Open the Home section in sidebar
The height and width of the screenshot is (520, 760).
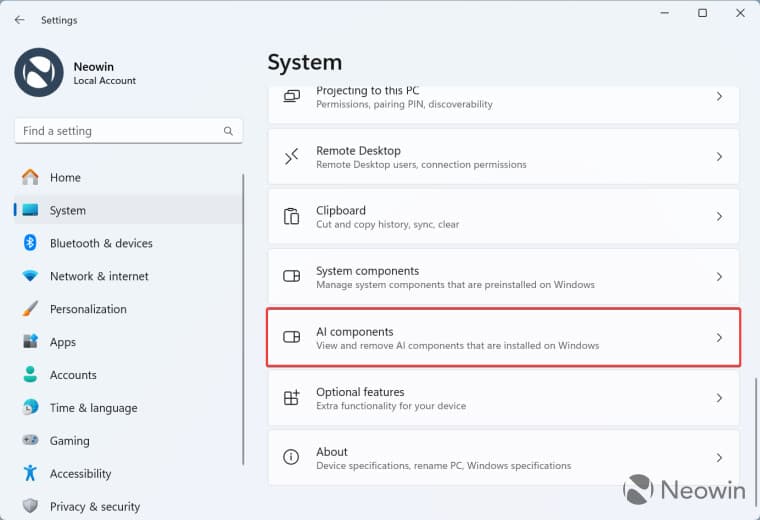[x=65, y=178]
